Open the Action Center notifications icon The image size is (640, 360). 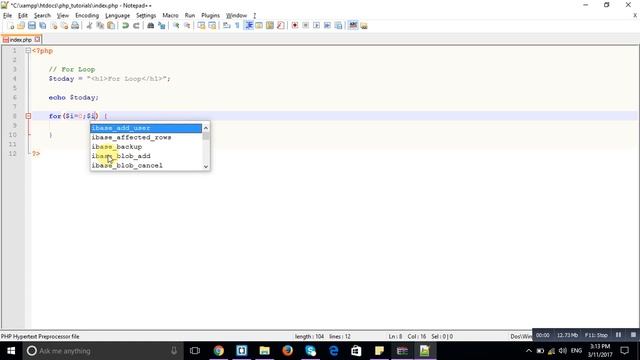[624, 351]
